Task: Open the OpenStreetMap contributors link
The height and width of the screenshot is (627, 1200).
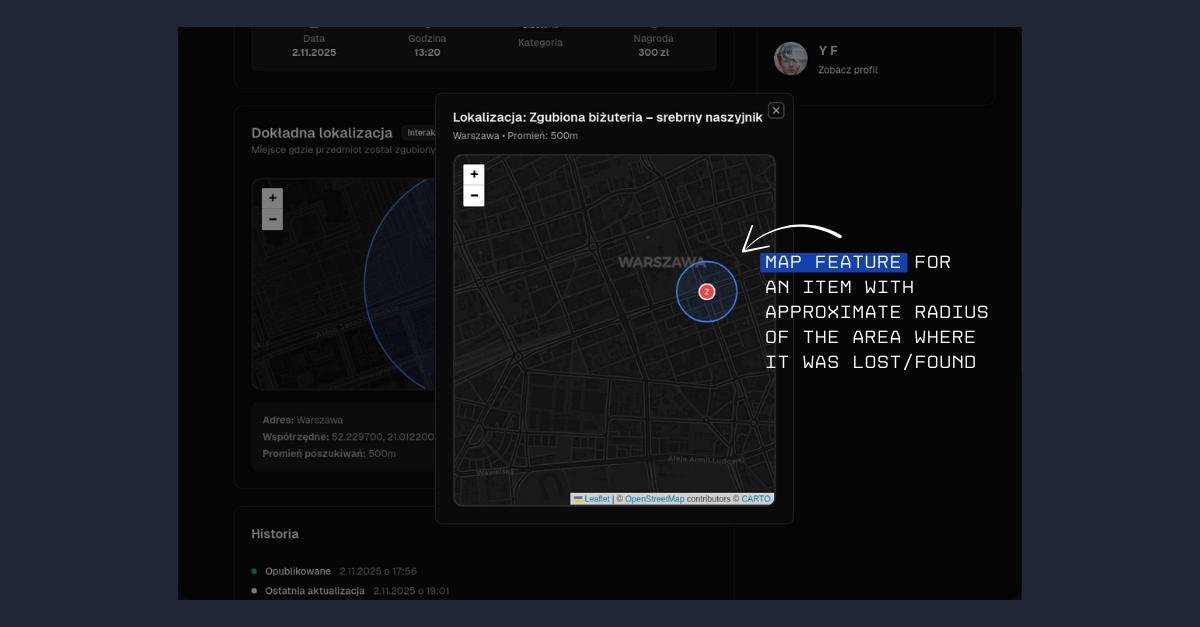Action: click(x=654, y=499)
